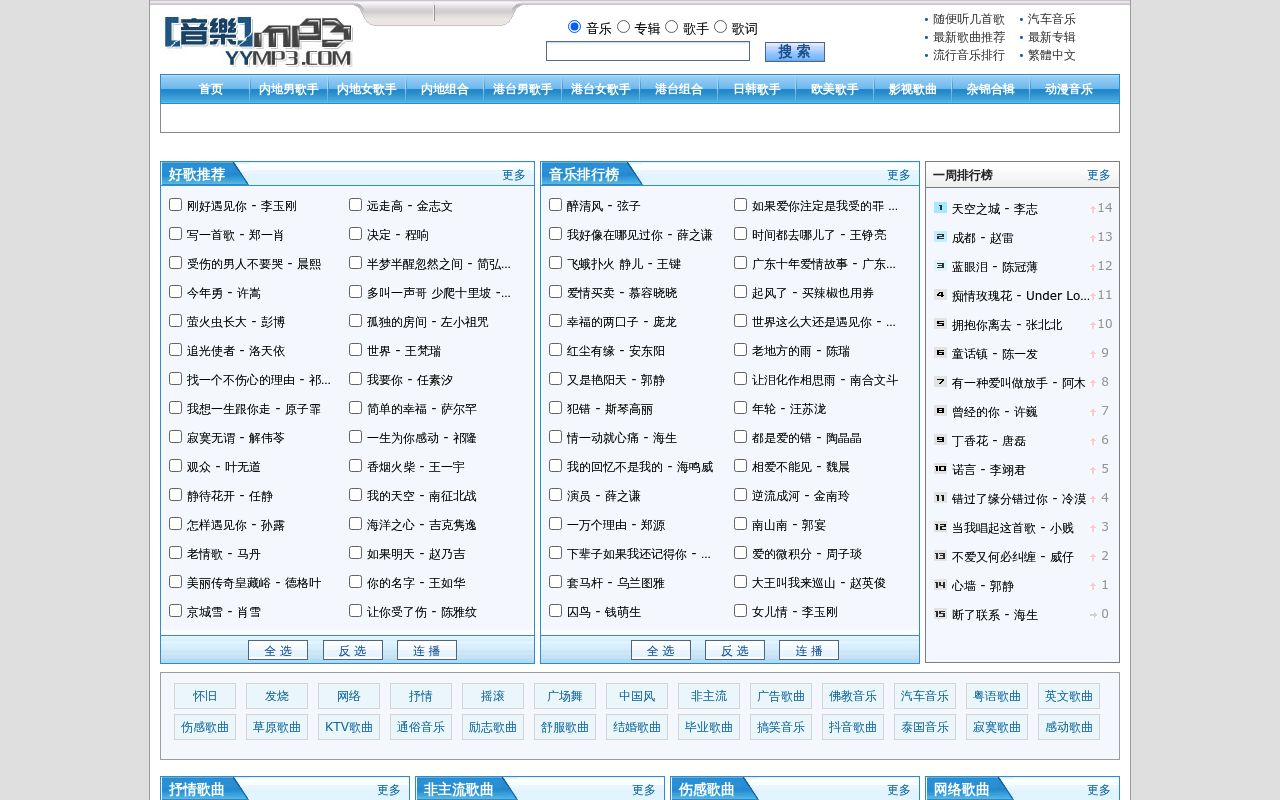Click the arrow icon next to 断了联系
This screenshot has width=1280, height=800.
(x=1093, y=615)
